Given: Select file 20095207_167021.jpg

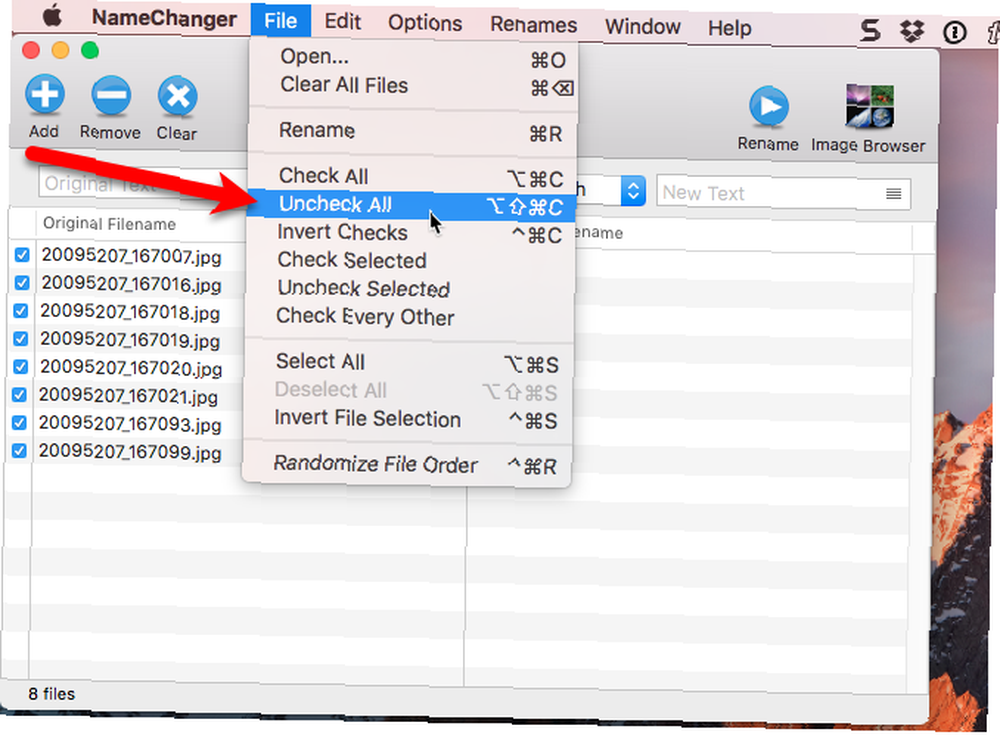Looking at the screenshot, I should click(x=128, y=396).
